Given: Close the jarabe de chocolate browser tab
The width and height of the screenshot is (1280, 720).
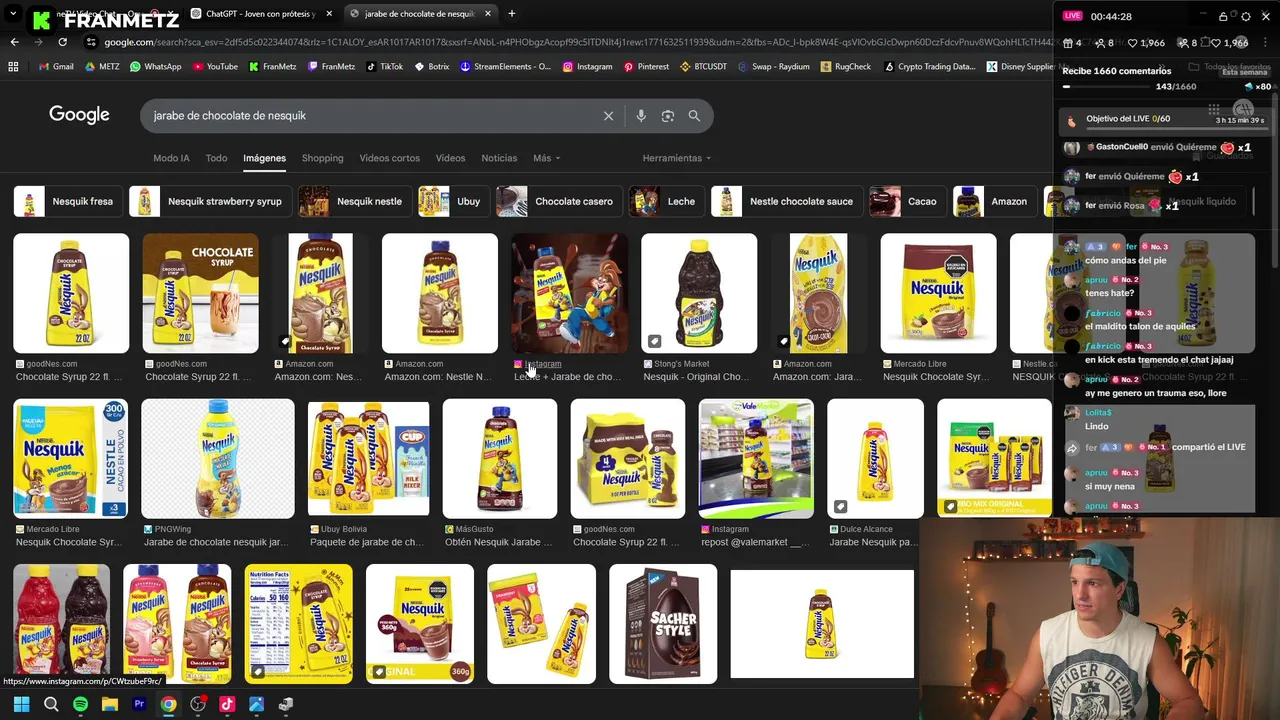Looking at the screenshot, I should tap(488, 14).
